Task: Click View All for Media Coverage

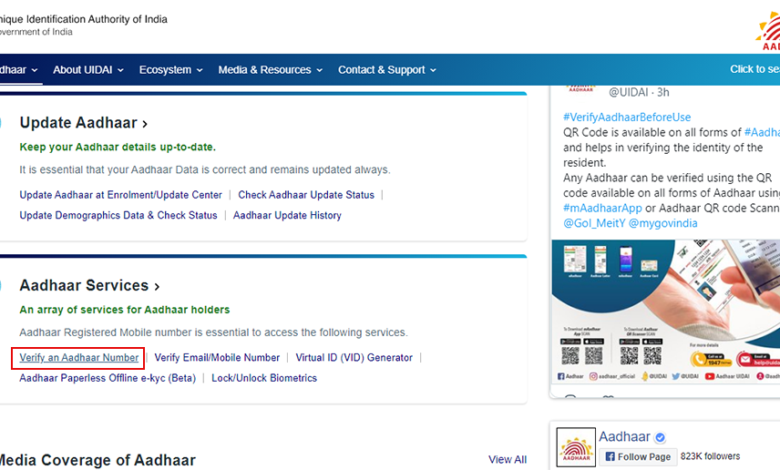Action: 507,460
